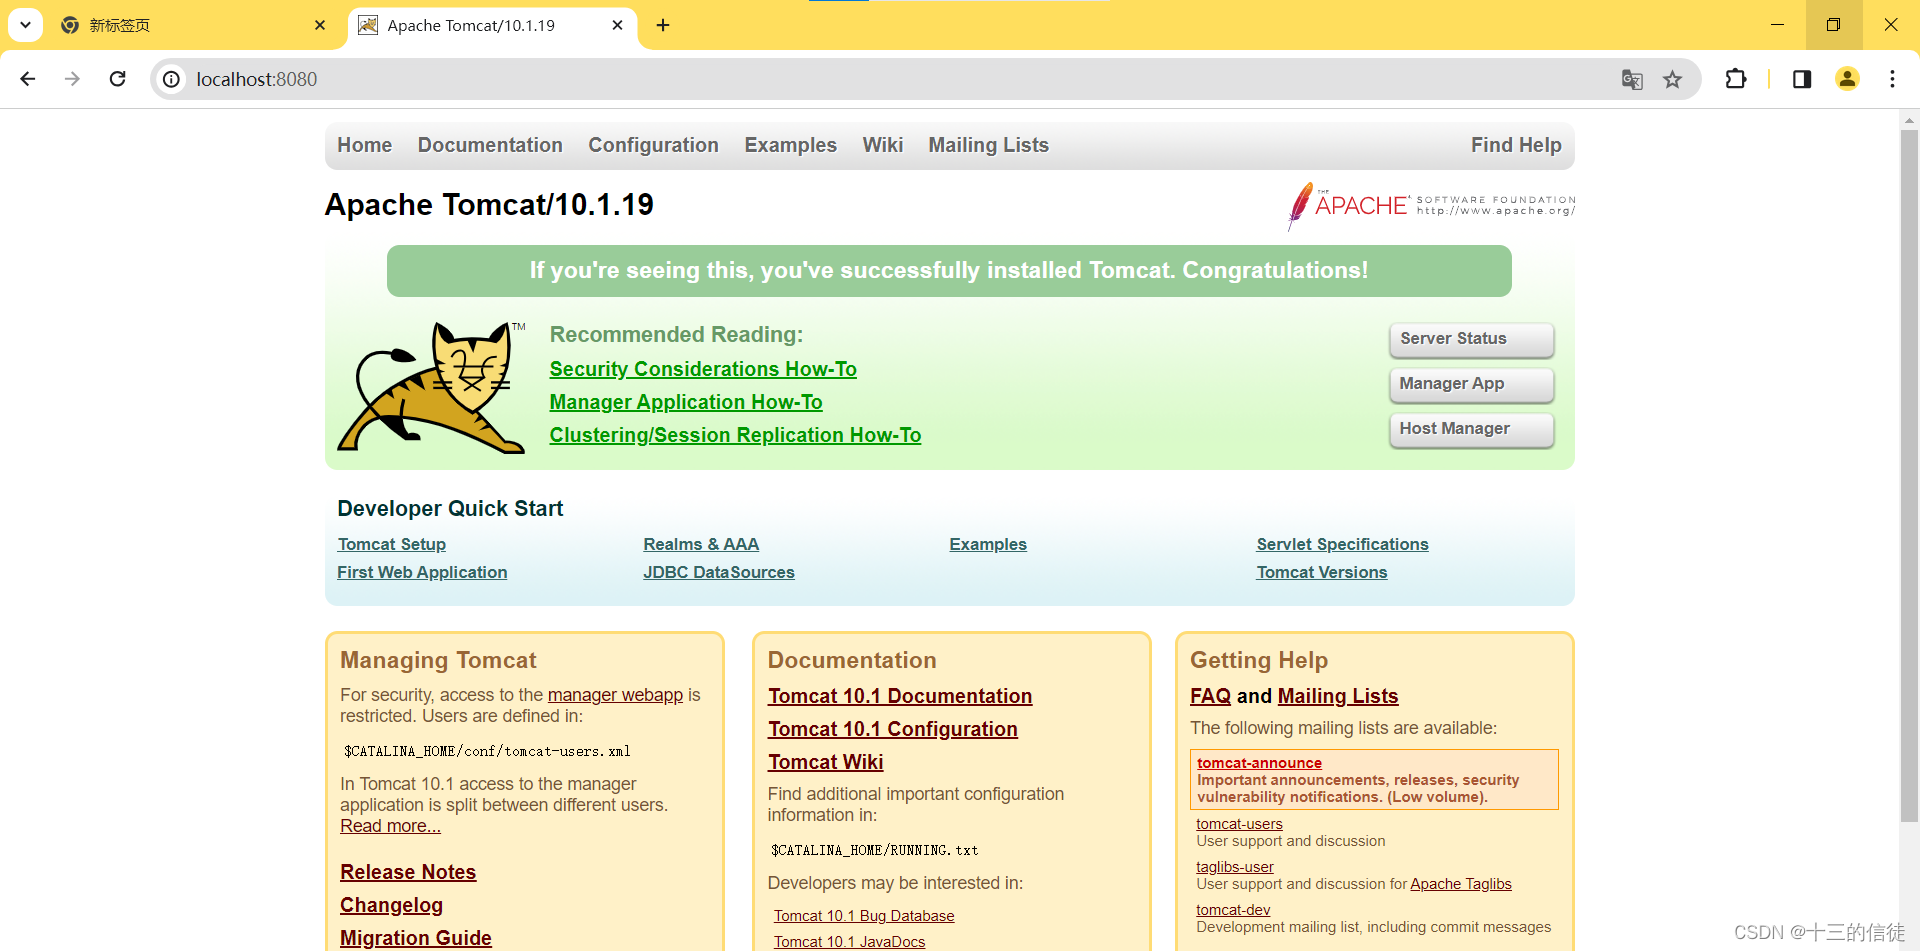Open the Realms & AAA link
The image size is (1920, 951).
(701, 544)
